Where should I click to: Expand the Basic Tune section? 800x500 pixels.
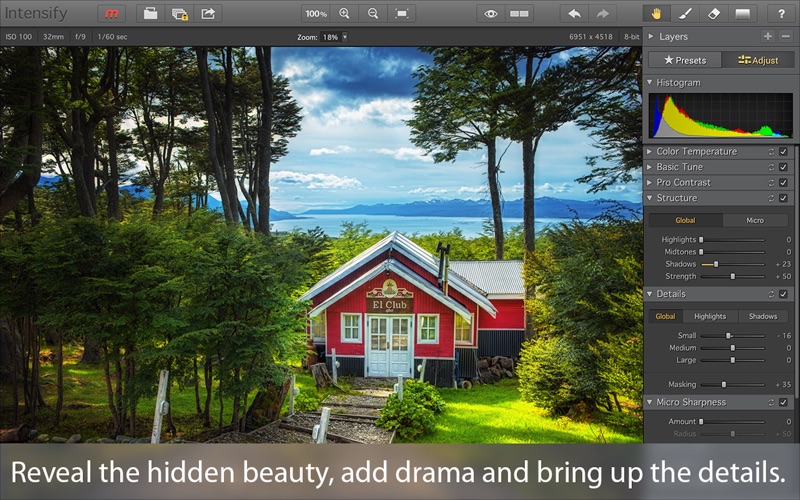651,167
